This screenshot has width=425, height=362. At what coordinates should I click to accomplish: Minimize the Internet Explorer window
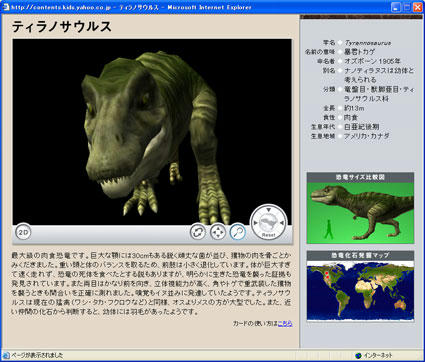point(396,7)
